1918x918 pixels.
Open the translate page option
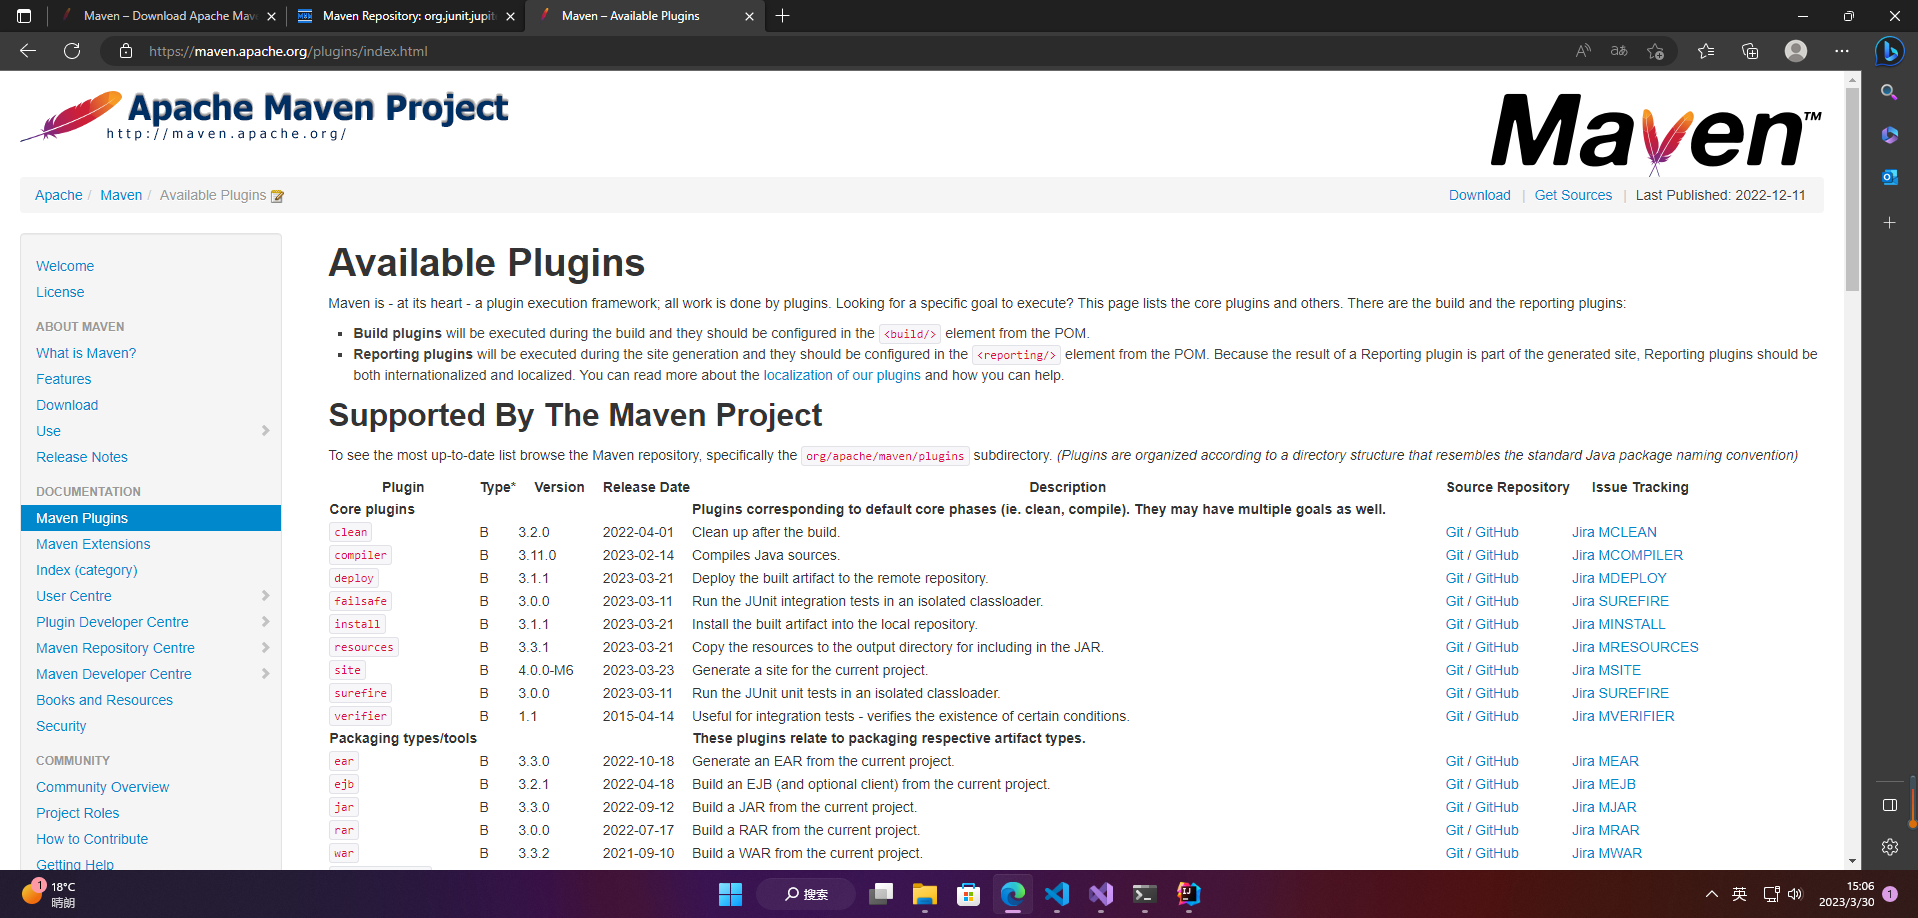click(1619, 51)
